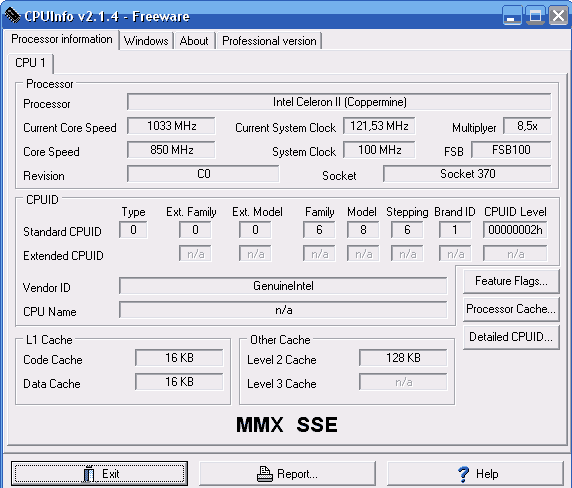Click the Standard CPUID Ext. Family field

[x=195, y=230]
